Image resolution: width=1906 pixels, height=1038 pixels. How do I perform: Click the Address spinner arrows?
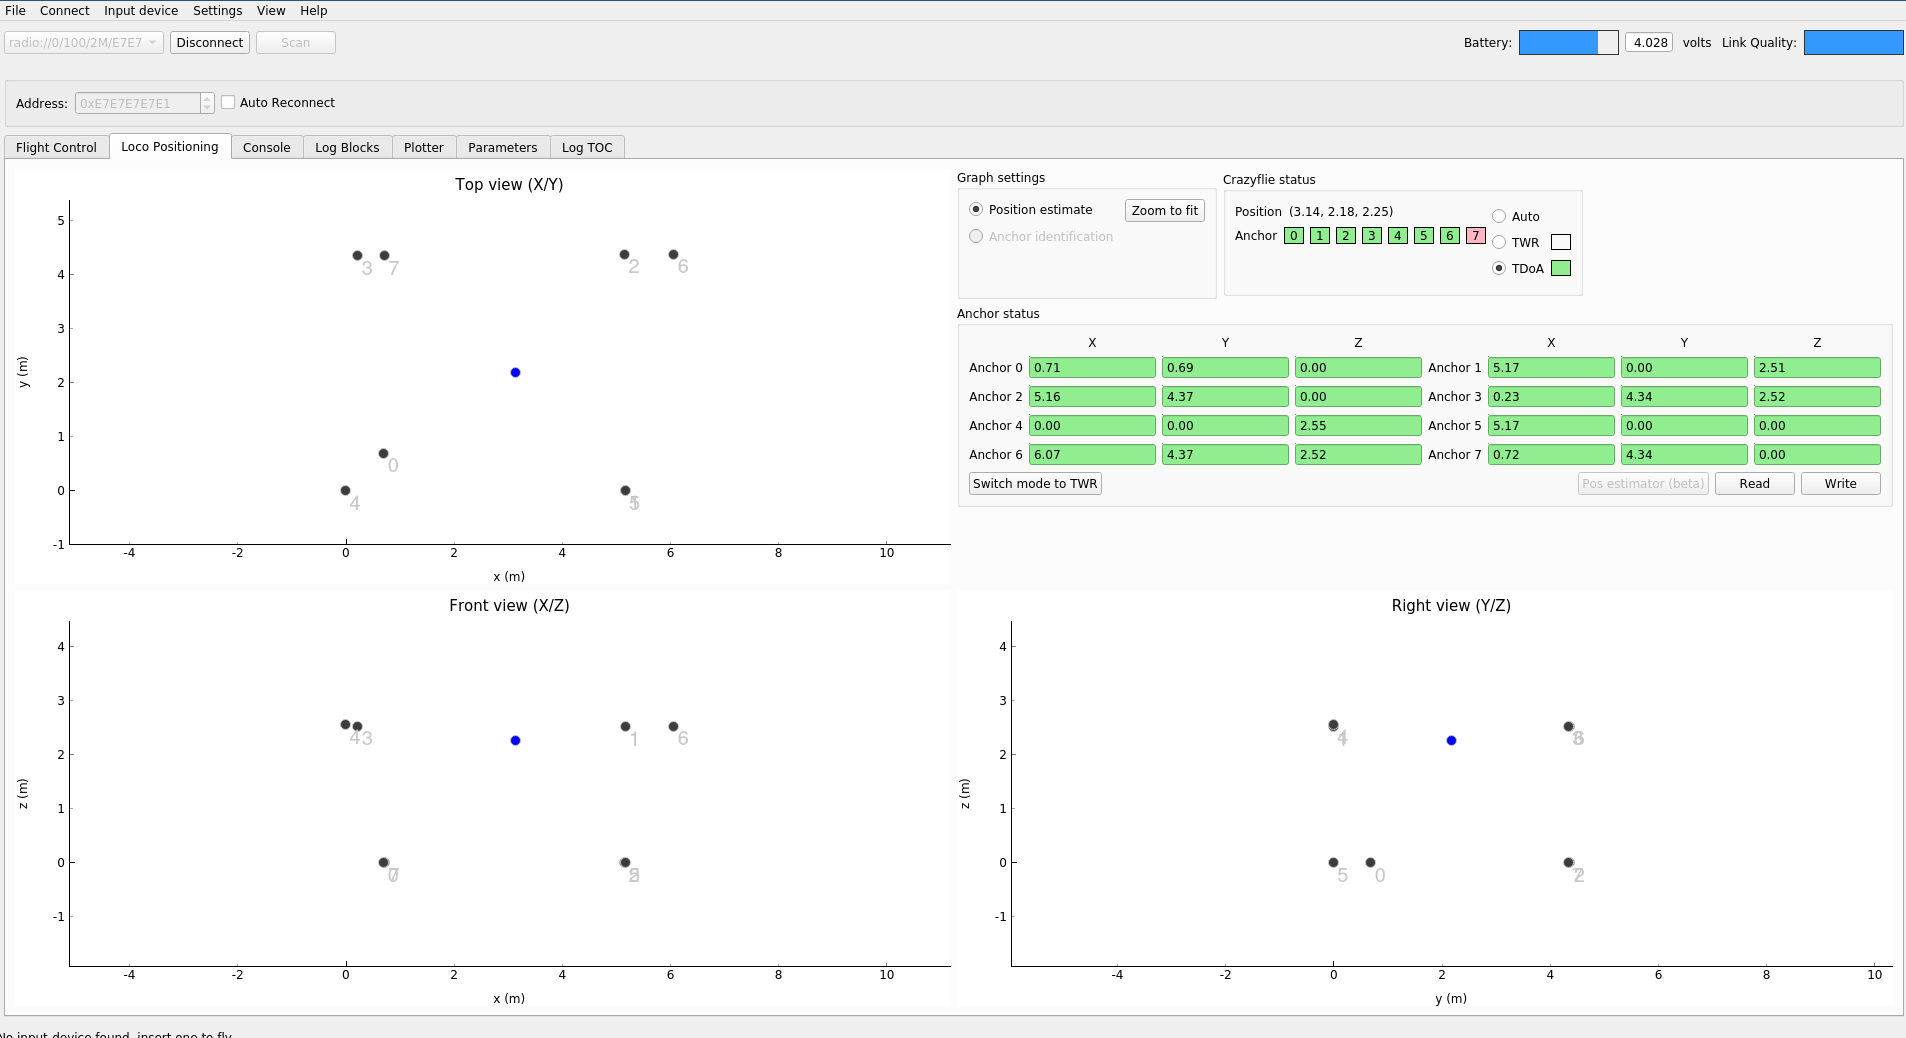coord(207,103)
